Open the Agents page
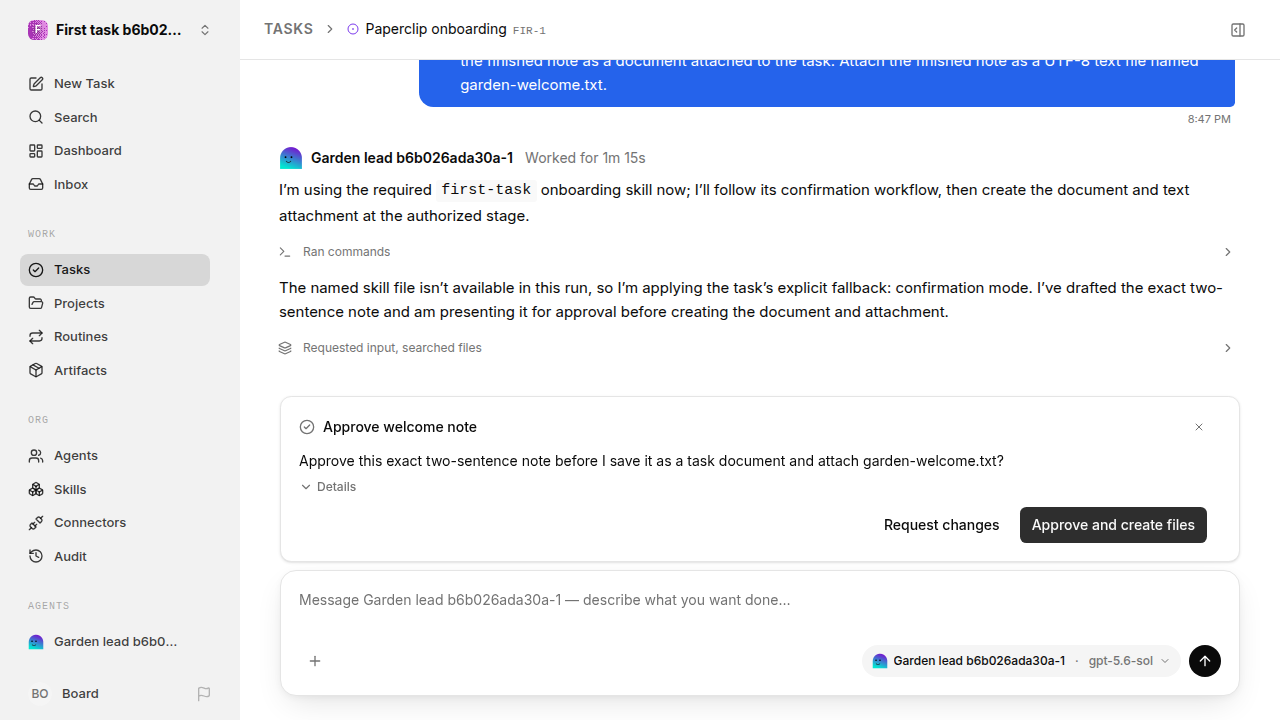Image resolution: width=1280 pixels, height=720 pixels. coord(115,456)
